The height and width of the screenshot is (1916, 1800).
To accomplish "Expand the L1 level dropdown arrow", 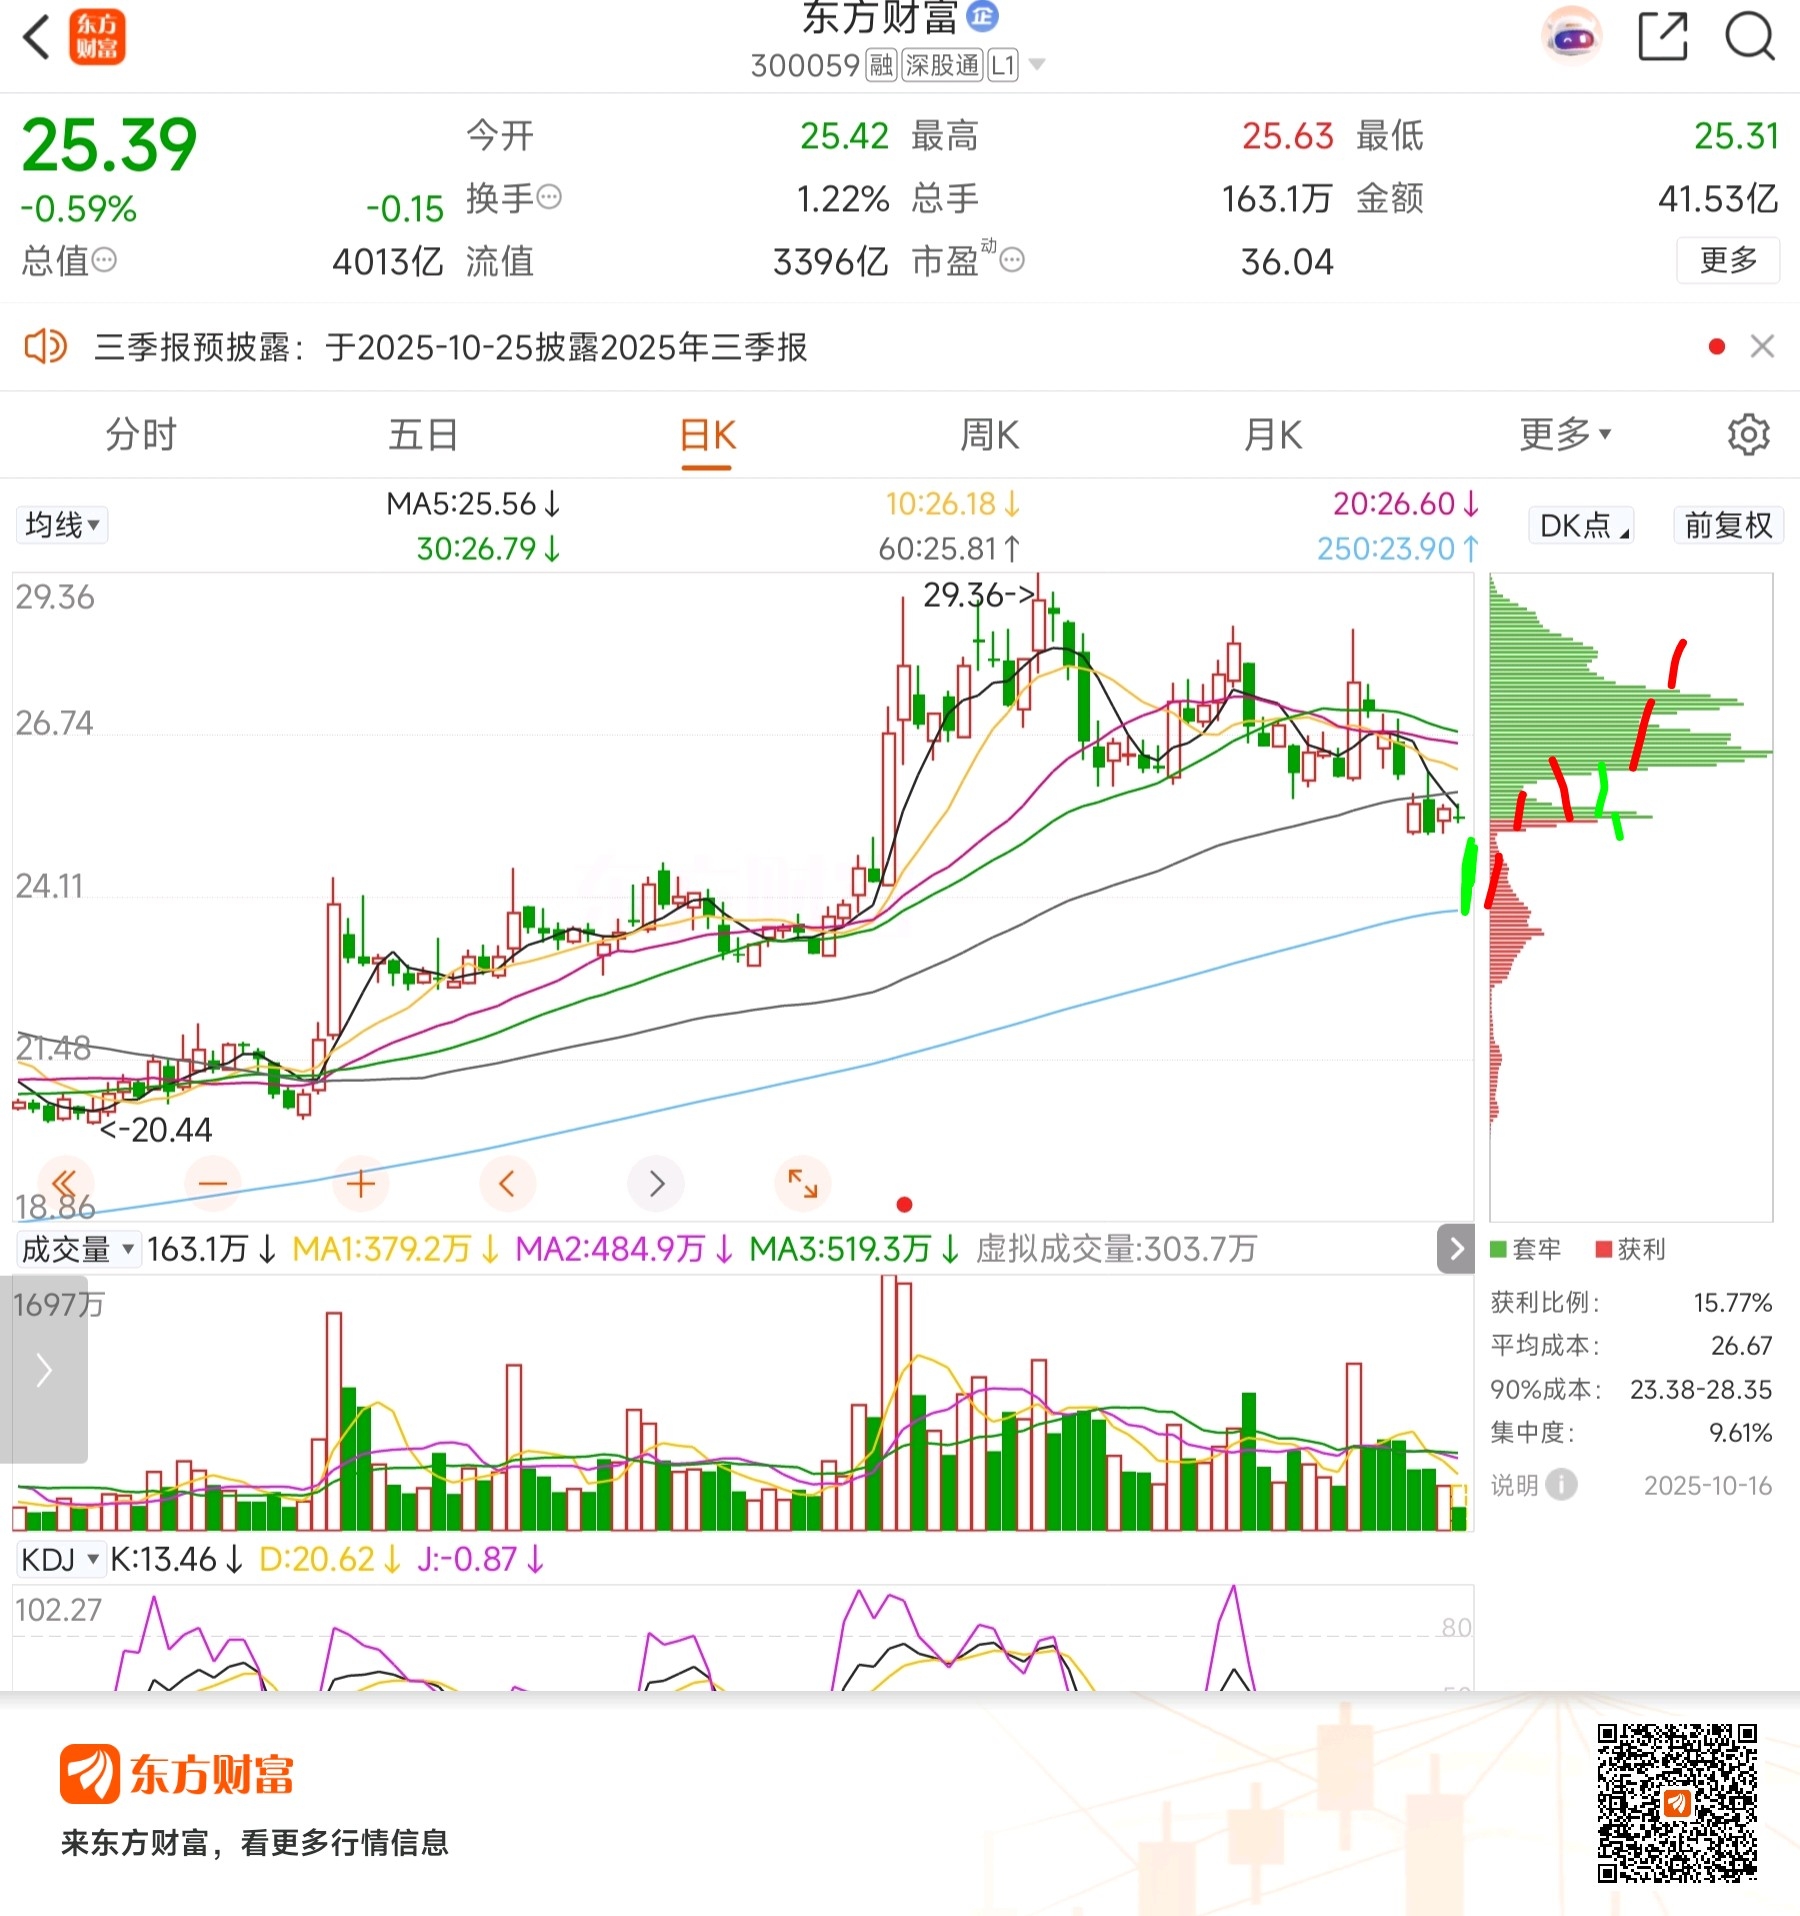I will pyautogui.click(x=1037, y=66).
